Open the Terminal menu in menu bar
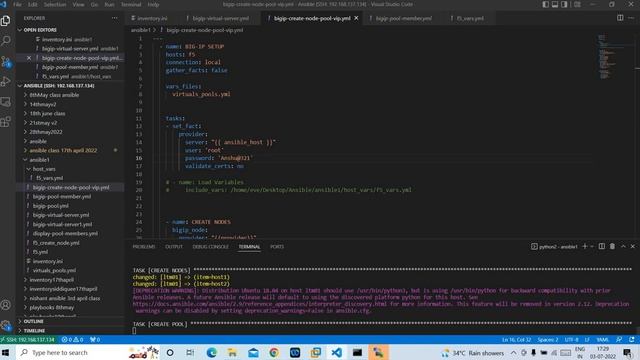Image resolution: width=640 pixels, height=360 pixels. [131, 4]
